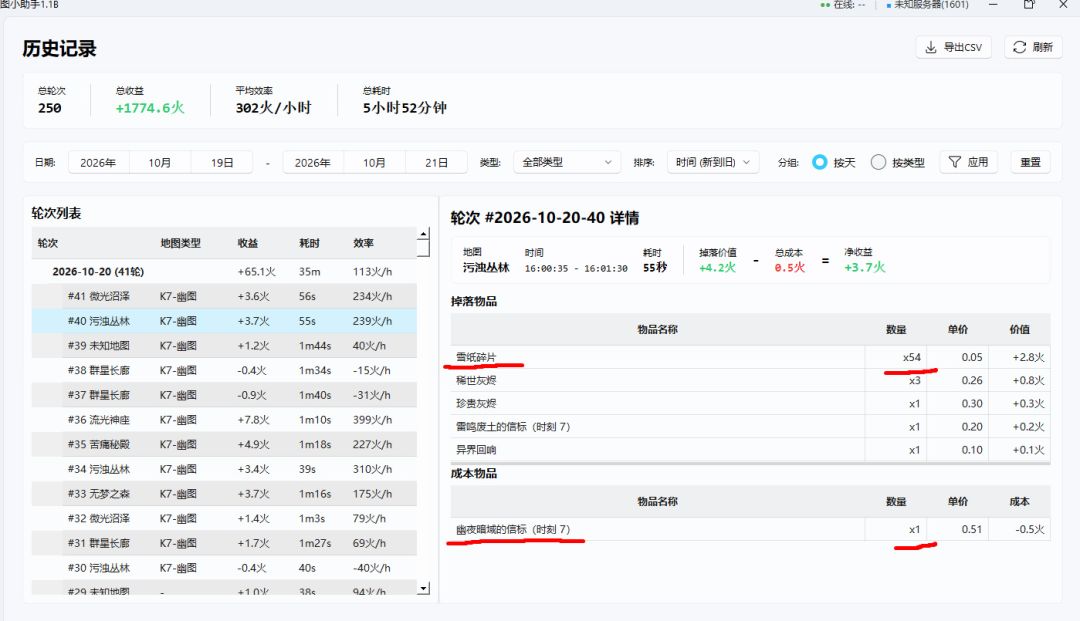Click the funnel filter icon on apply
Screen dimensions: 1080x621
(x=955, y=162)
